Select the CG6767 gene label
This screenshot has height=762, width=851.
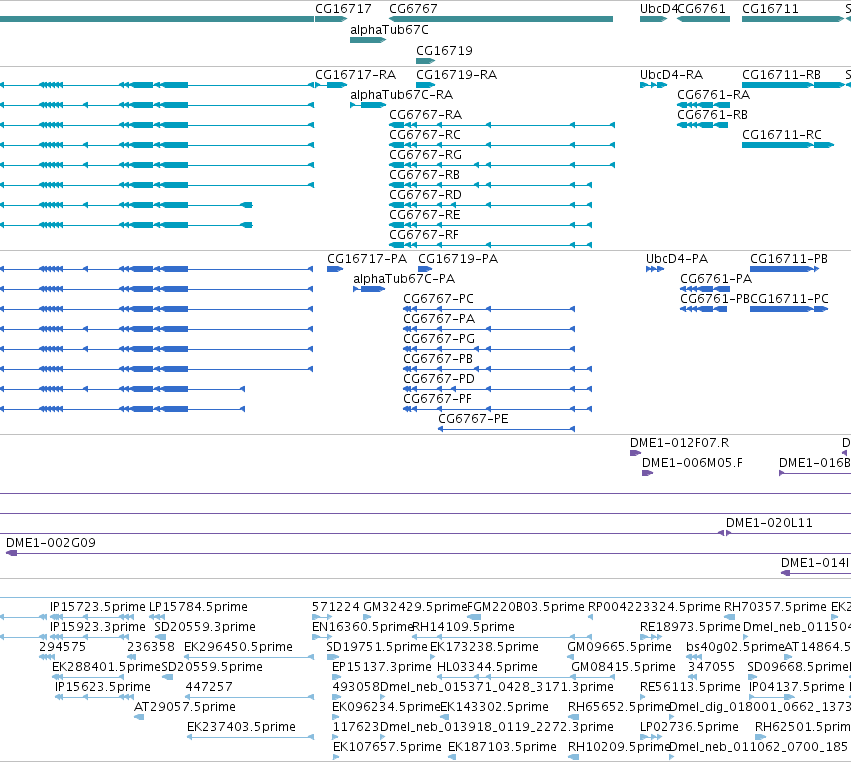[x=413, y=9]
